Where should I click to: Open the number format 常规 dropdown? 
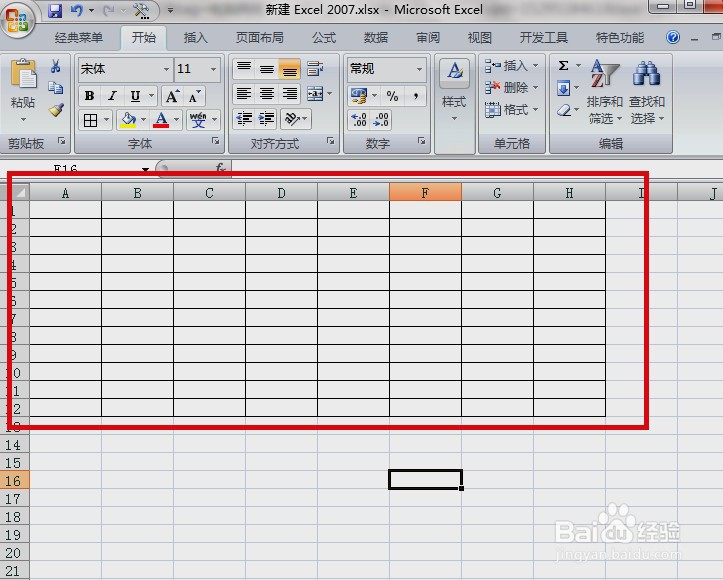(419, 69)
